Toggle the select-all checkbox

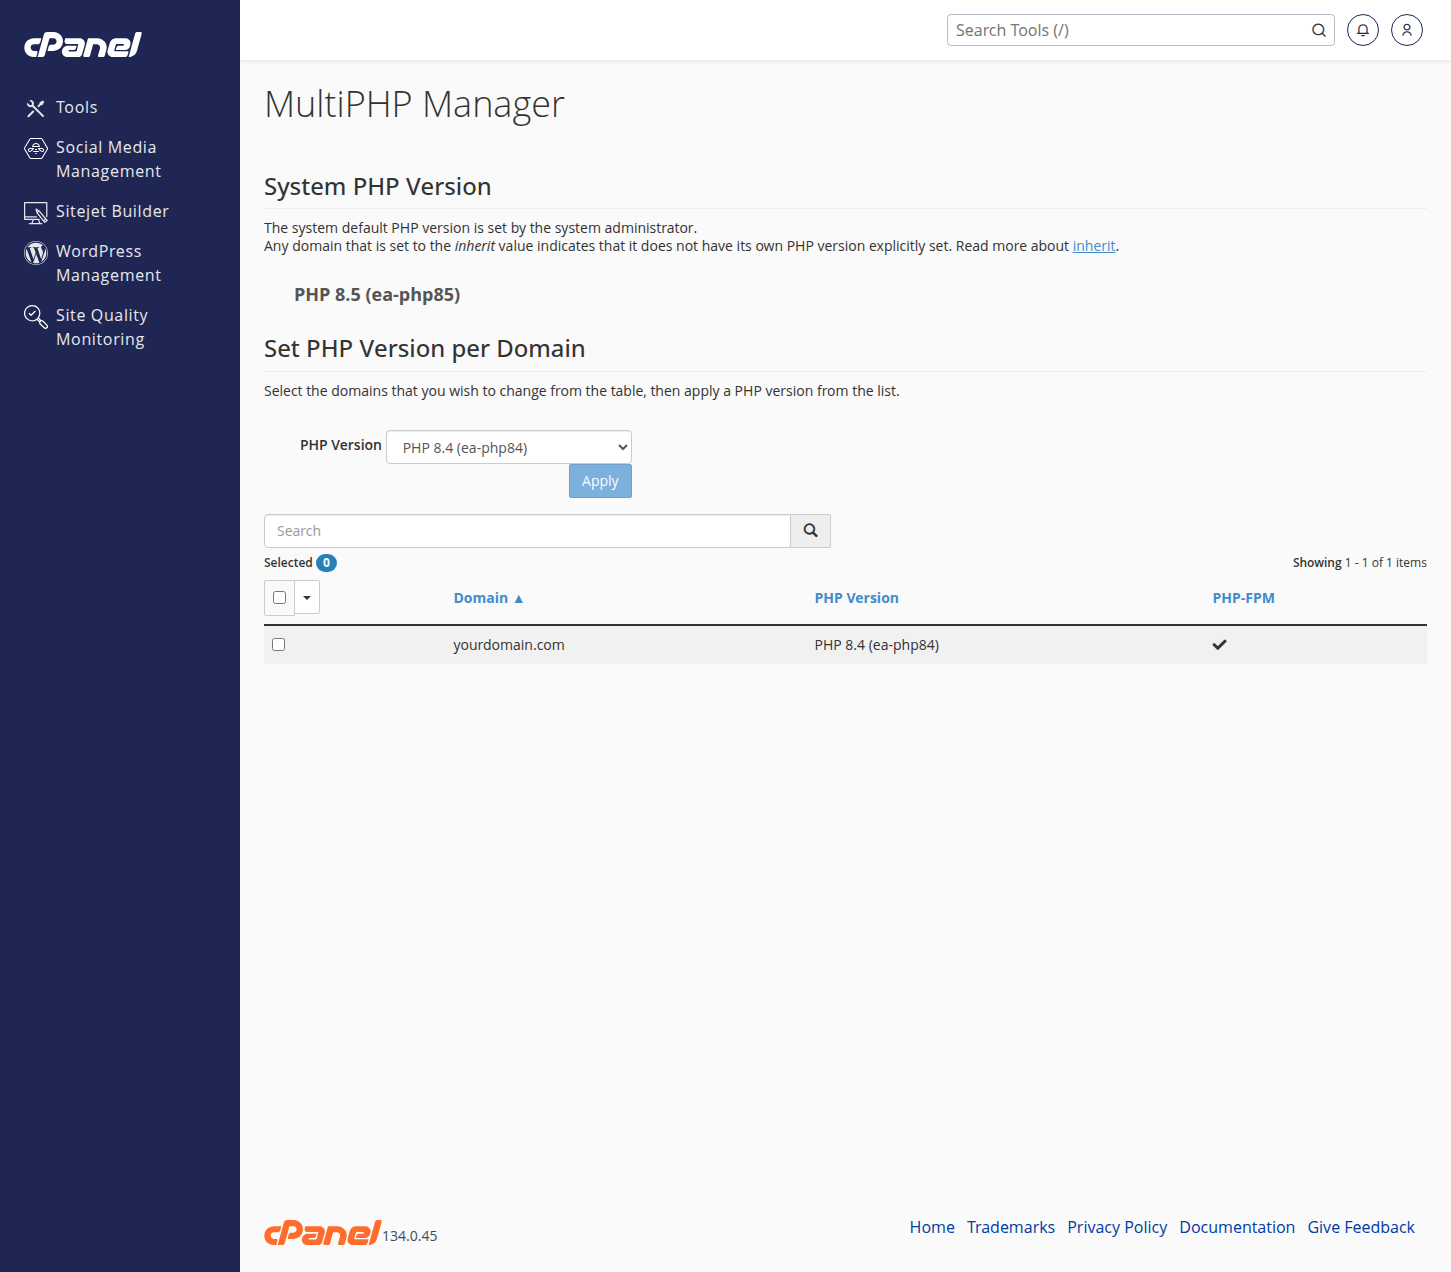click(280, 597)
